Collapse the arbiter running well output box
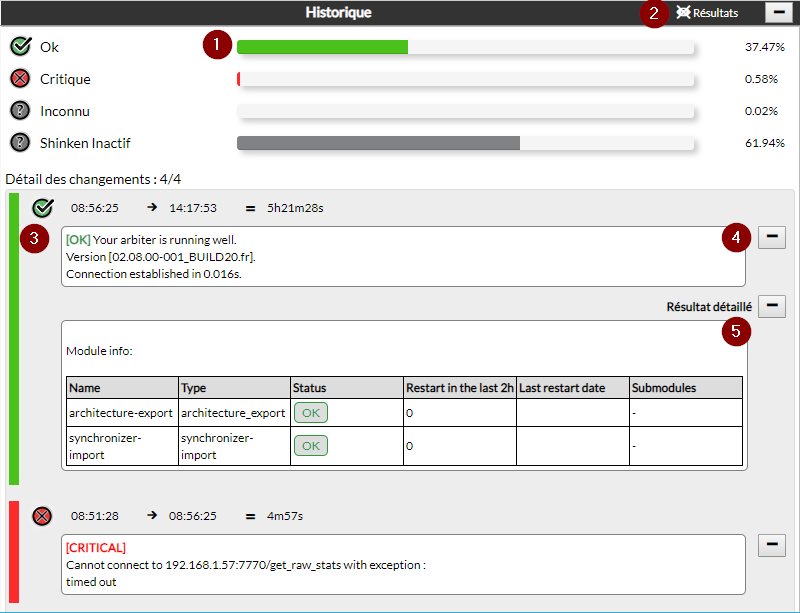Image resolution: width=800 pixels, height=613 pixels. point(772,237)
